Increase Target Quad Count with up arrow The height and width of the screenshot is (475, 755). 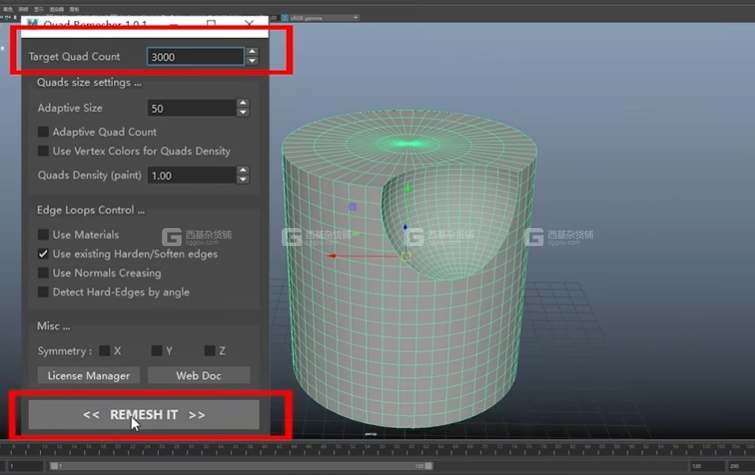pos(252,52)
